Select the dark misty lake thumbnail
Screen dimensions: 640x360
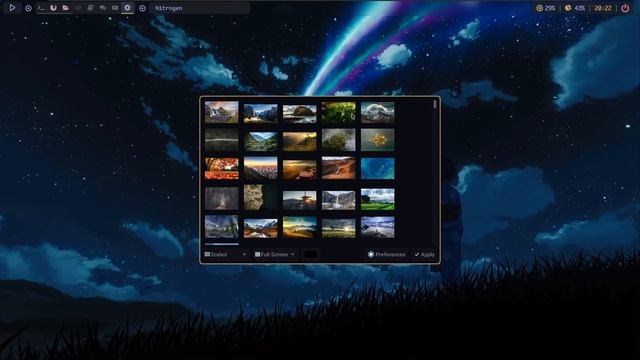(x=222, y=140)
